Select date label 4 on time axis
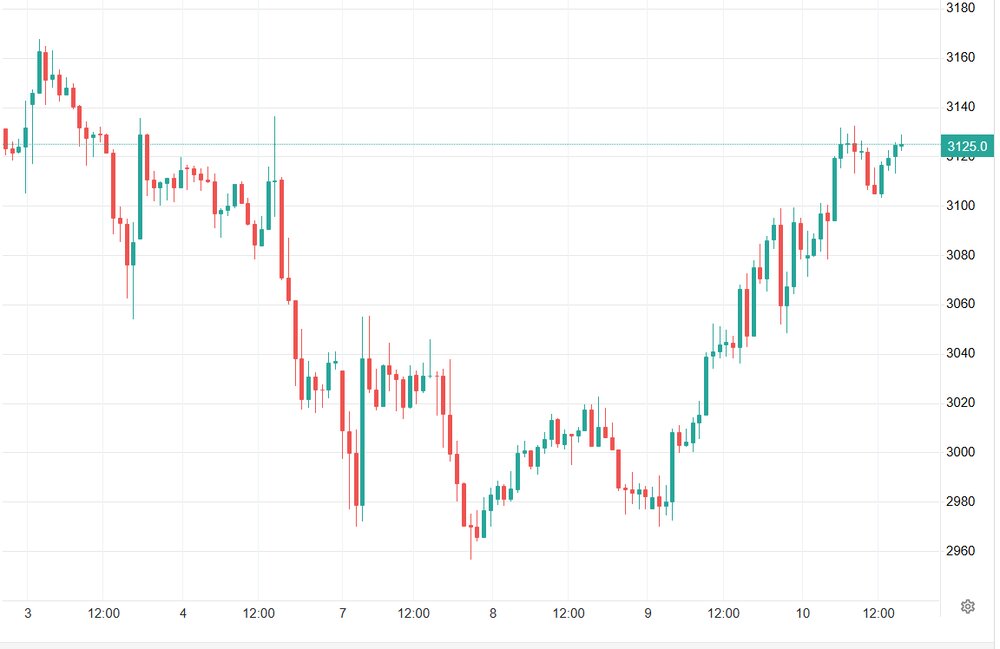This screenshot has height=649, width=1000. coord(183,613)
